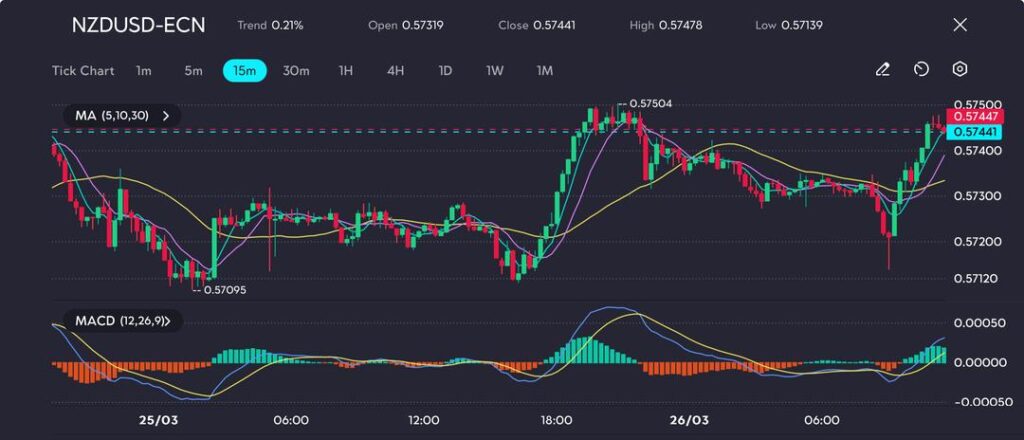
Task: Open the drawing pencil tool
Action: (x=882, y=70)
